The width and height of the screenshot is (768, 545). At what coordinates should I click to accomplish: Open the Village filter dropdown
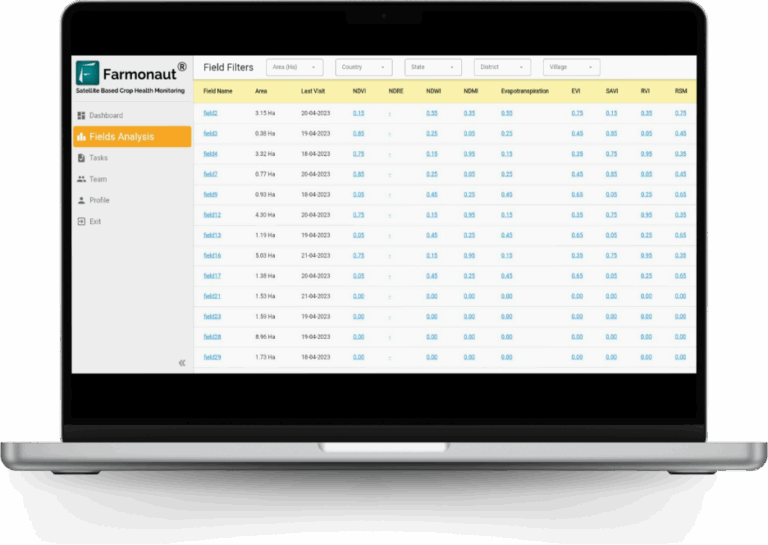[x=571, y=67]
